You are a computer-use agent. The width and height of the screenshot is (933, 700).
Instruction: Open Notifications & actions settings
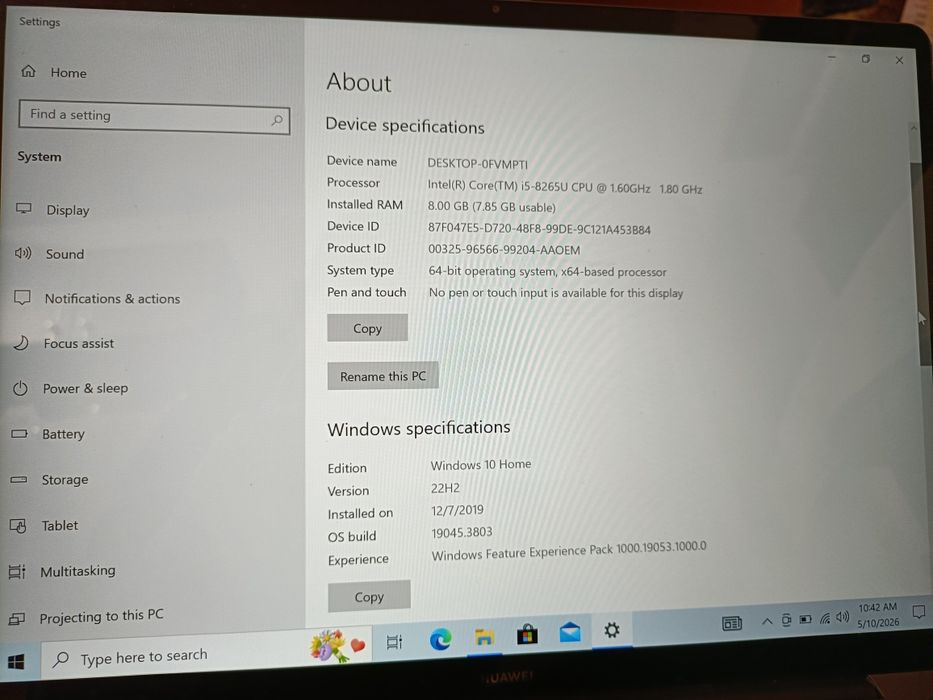(96, 298)
